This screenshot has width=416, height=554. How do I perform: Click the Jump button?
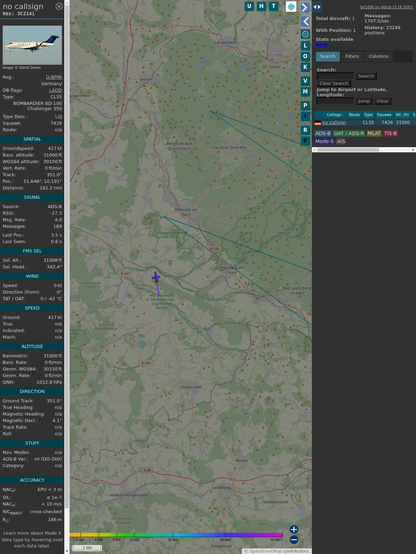[364, 101]
